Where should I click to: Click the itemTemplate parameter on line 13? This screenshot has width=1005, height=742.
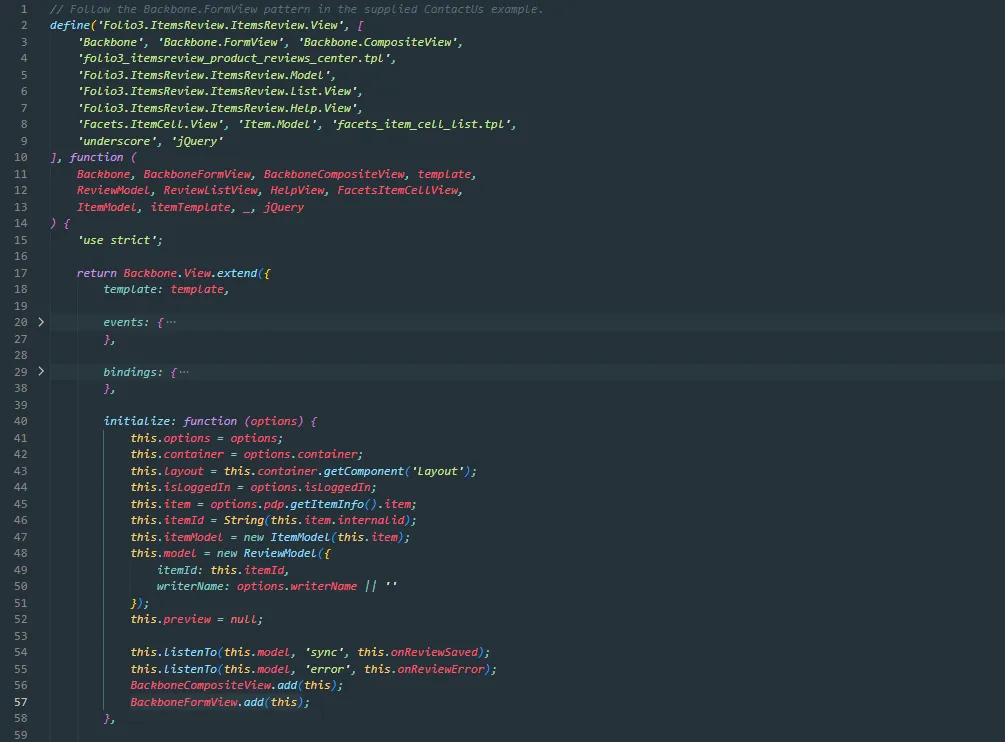click(191, 207)
